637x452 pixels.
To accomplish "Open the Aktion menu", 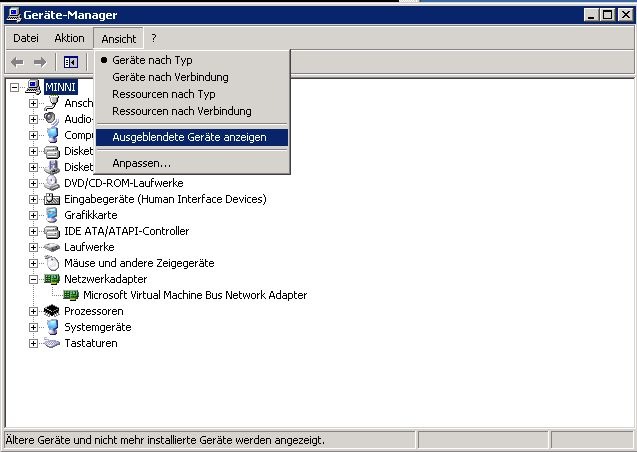I will tap(69, 38).
